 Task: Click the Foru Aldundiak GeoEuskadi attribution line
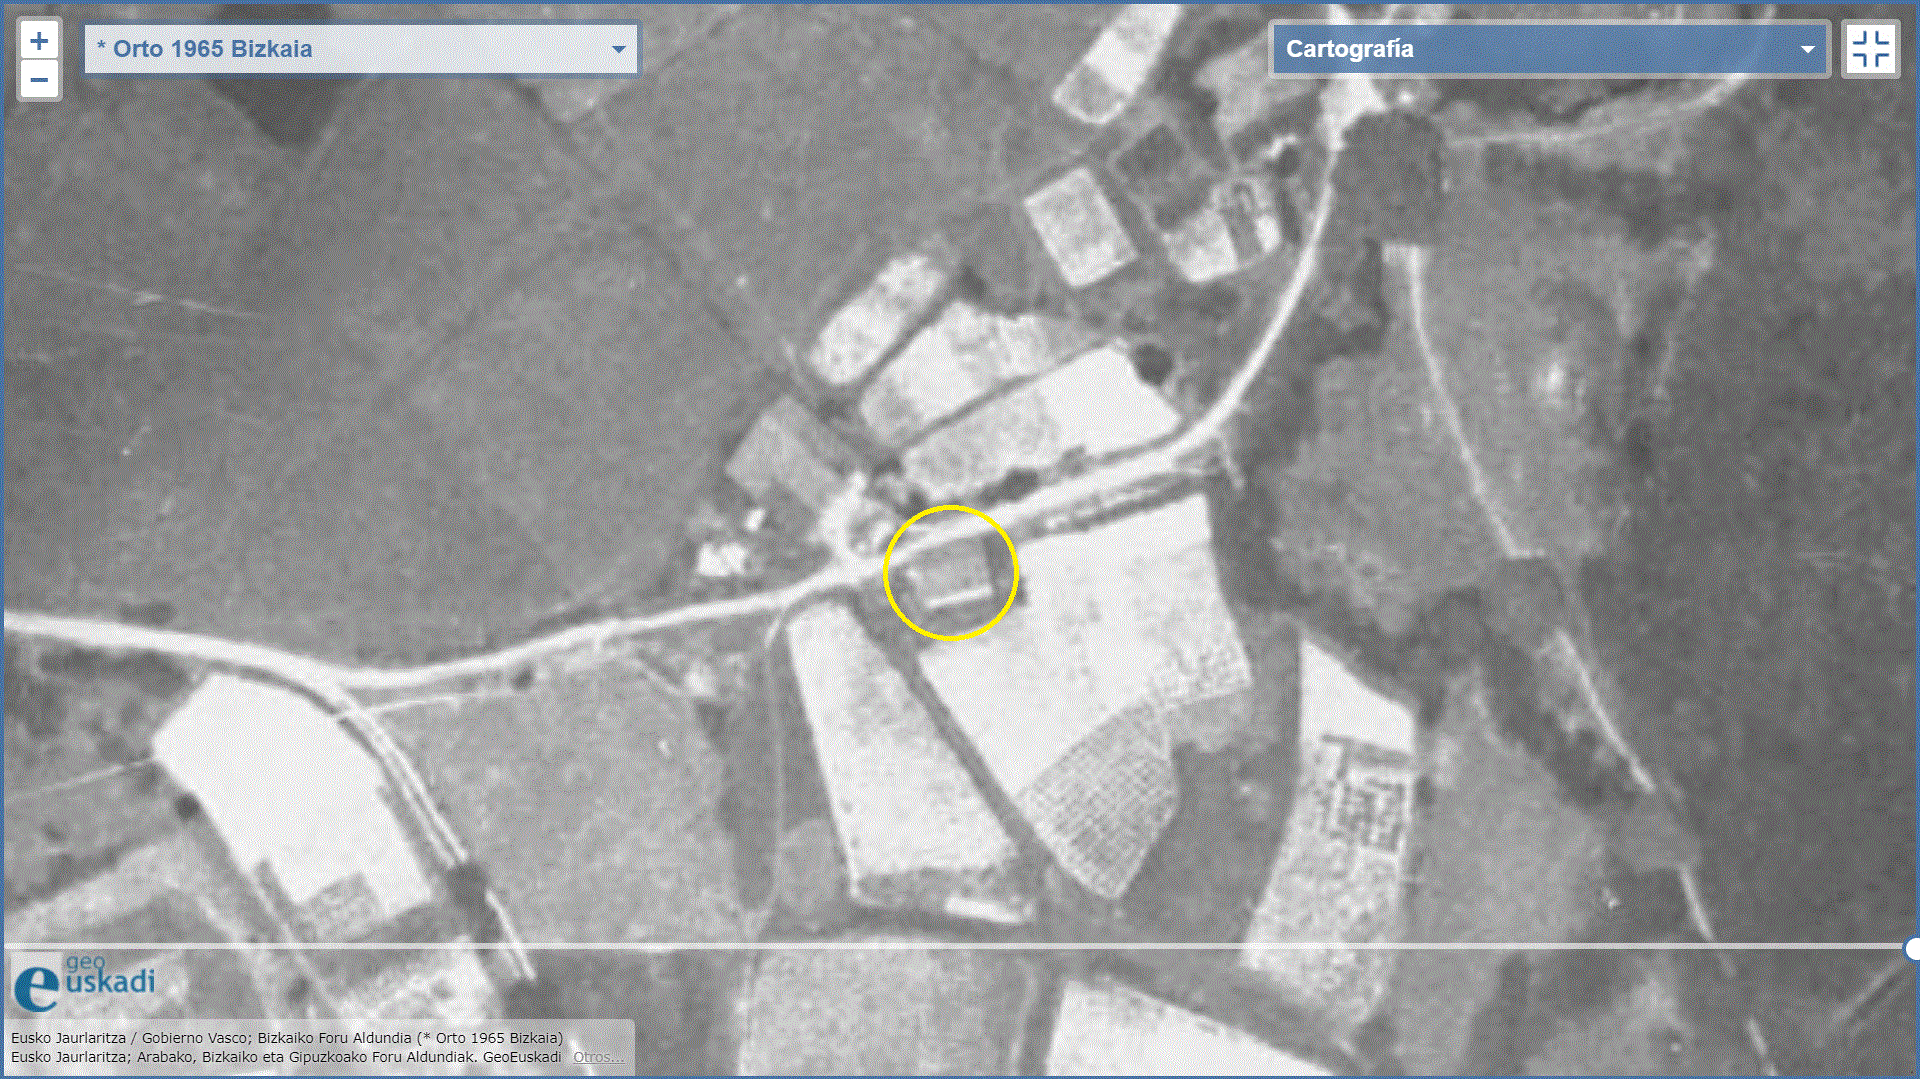(x=286, y=1057)
